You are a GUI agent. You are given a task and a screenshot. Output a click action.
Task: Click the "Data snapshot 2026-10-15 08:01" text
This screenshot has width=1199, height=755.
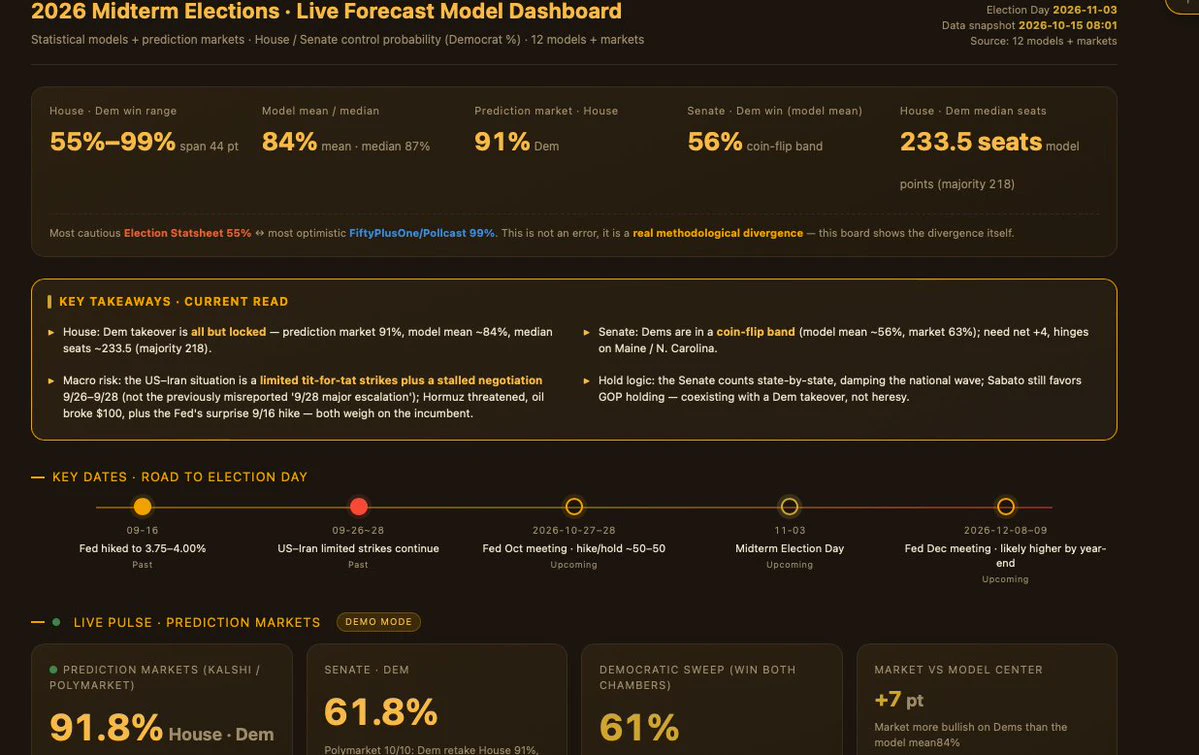pos(1029,25)
